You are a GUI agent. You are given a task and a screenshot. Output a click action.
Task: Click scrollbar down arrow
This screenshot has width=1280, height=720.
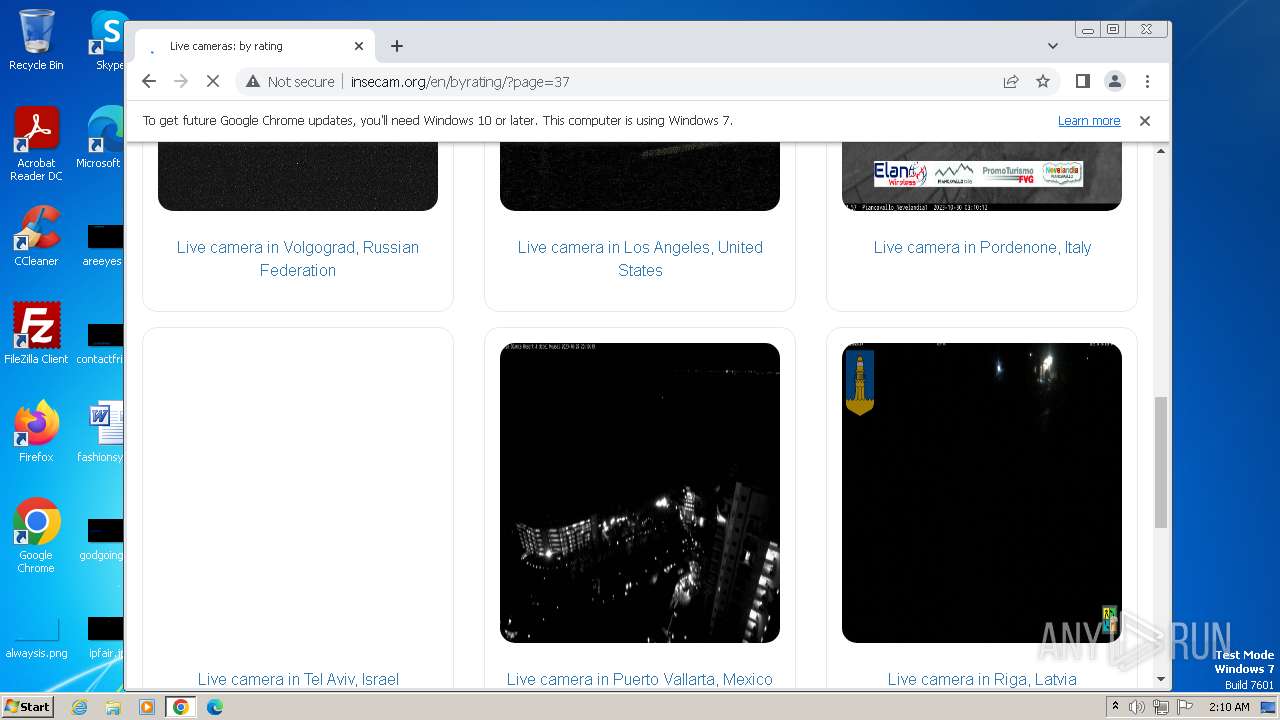[x=1161, y=680]
